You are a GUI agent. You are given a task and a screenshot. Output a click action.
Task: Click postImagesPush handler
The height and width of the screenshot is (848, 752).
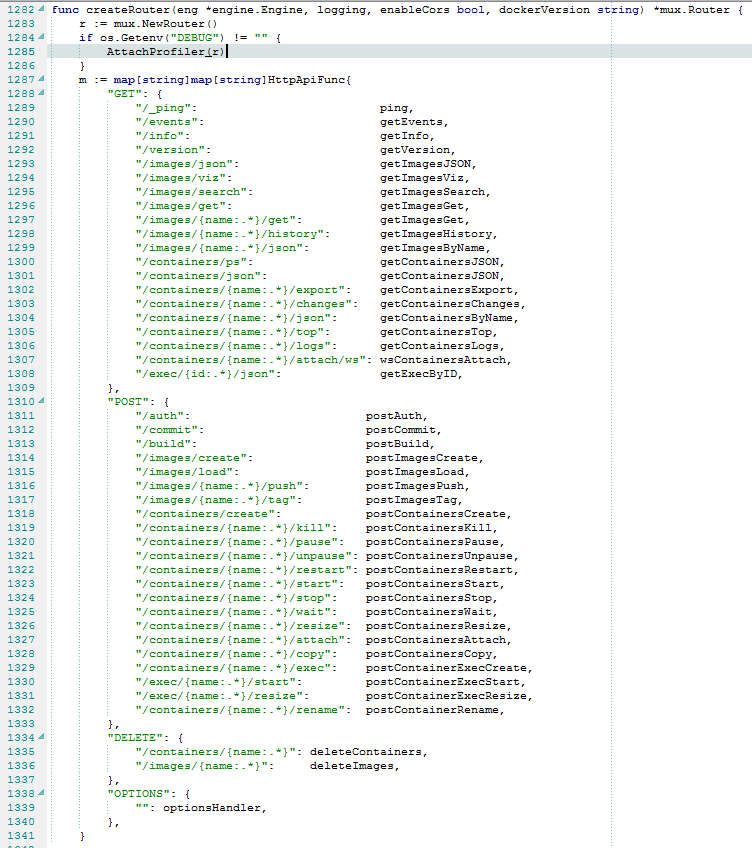(x=414, y=486)
